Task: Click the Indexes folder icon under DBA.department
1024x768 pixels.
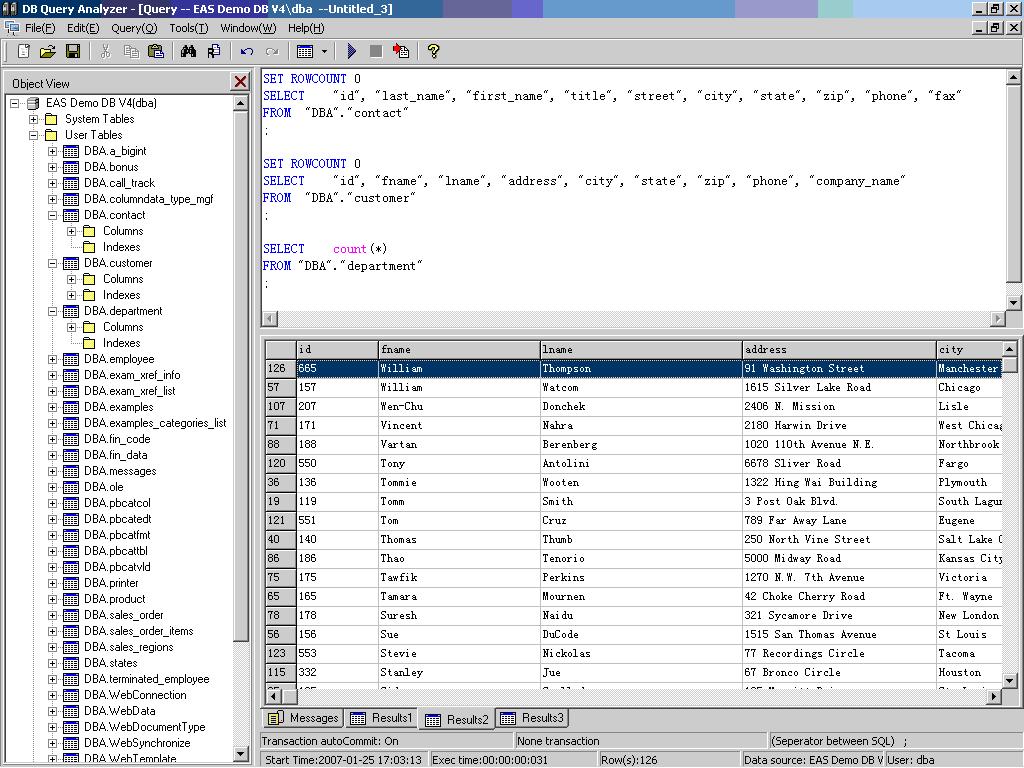Action: 89,344
